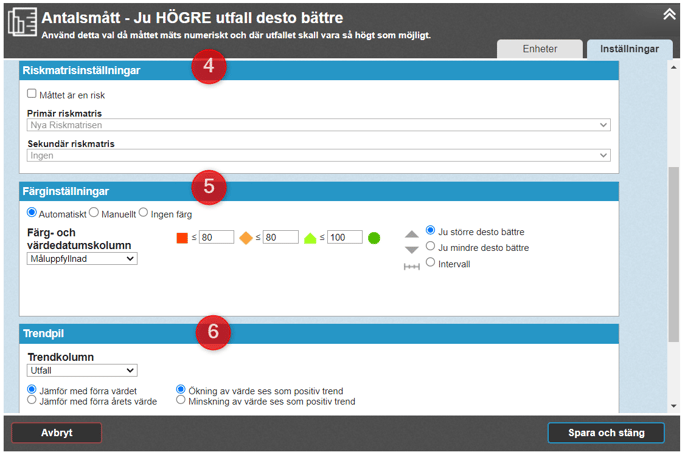Select the 'Manuellt' color option
The image size is (685, 455).
click(x=94, y=212)
